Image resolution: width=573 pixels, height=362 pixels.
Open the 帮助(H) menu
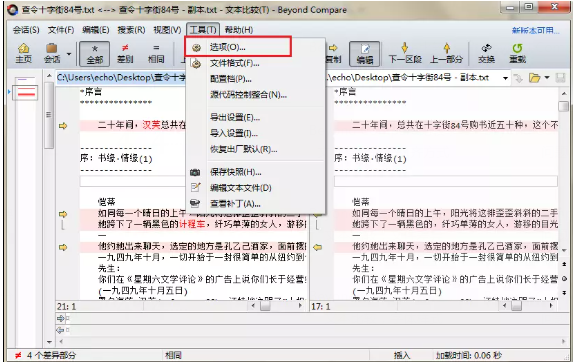239,30
